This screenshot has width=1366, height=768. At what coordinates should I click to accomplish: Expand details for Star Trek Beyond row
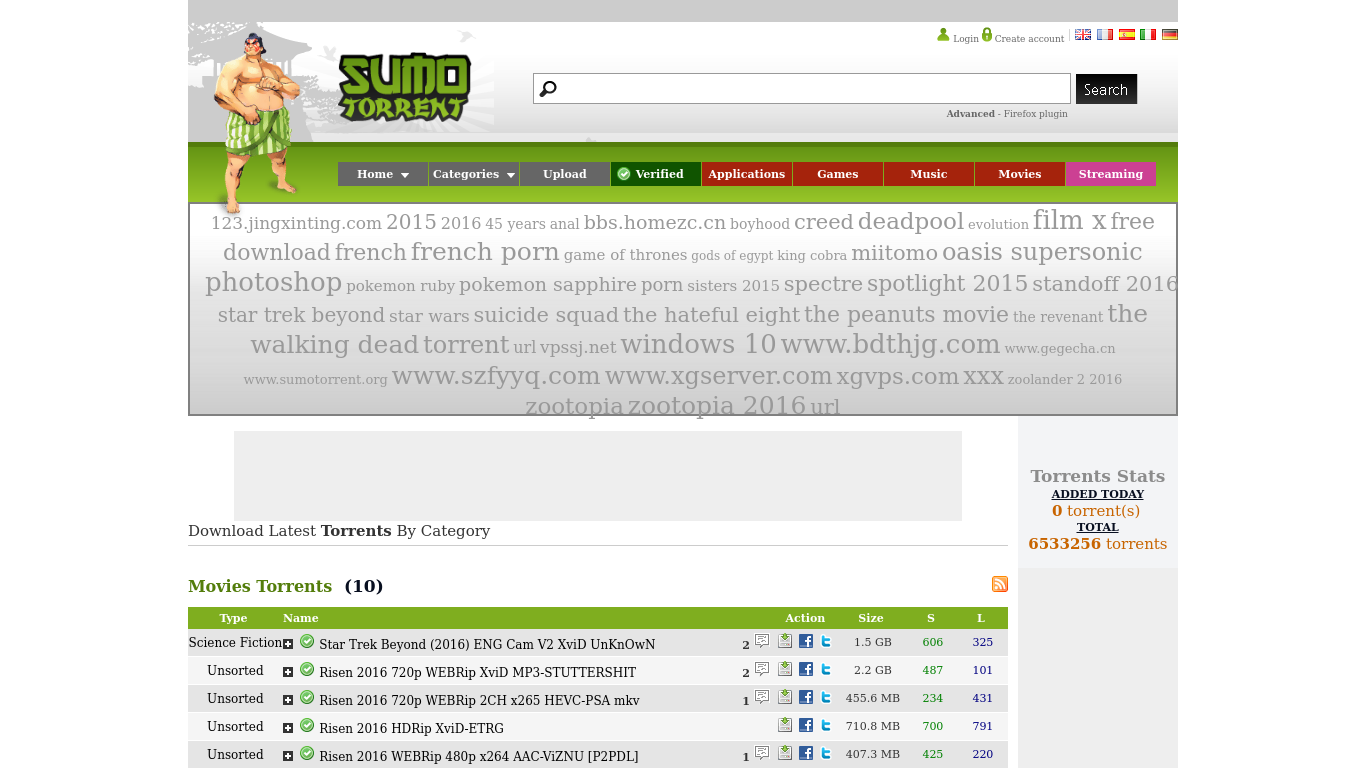click(x=288, y=644)
